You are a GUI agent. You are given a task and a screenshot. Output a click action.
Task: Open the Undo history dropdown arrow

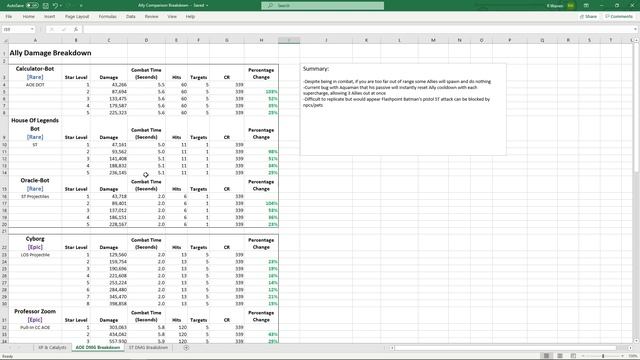point(61,6)
